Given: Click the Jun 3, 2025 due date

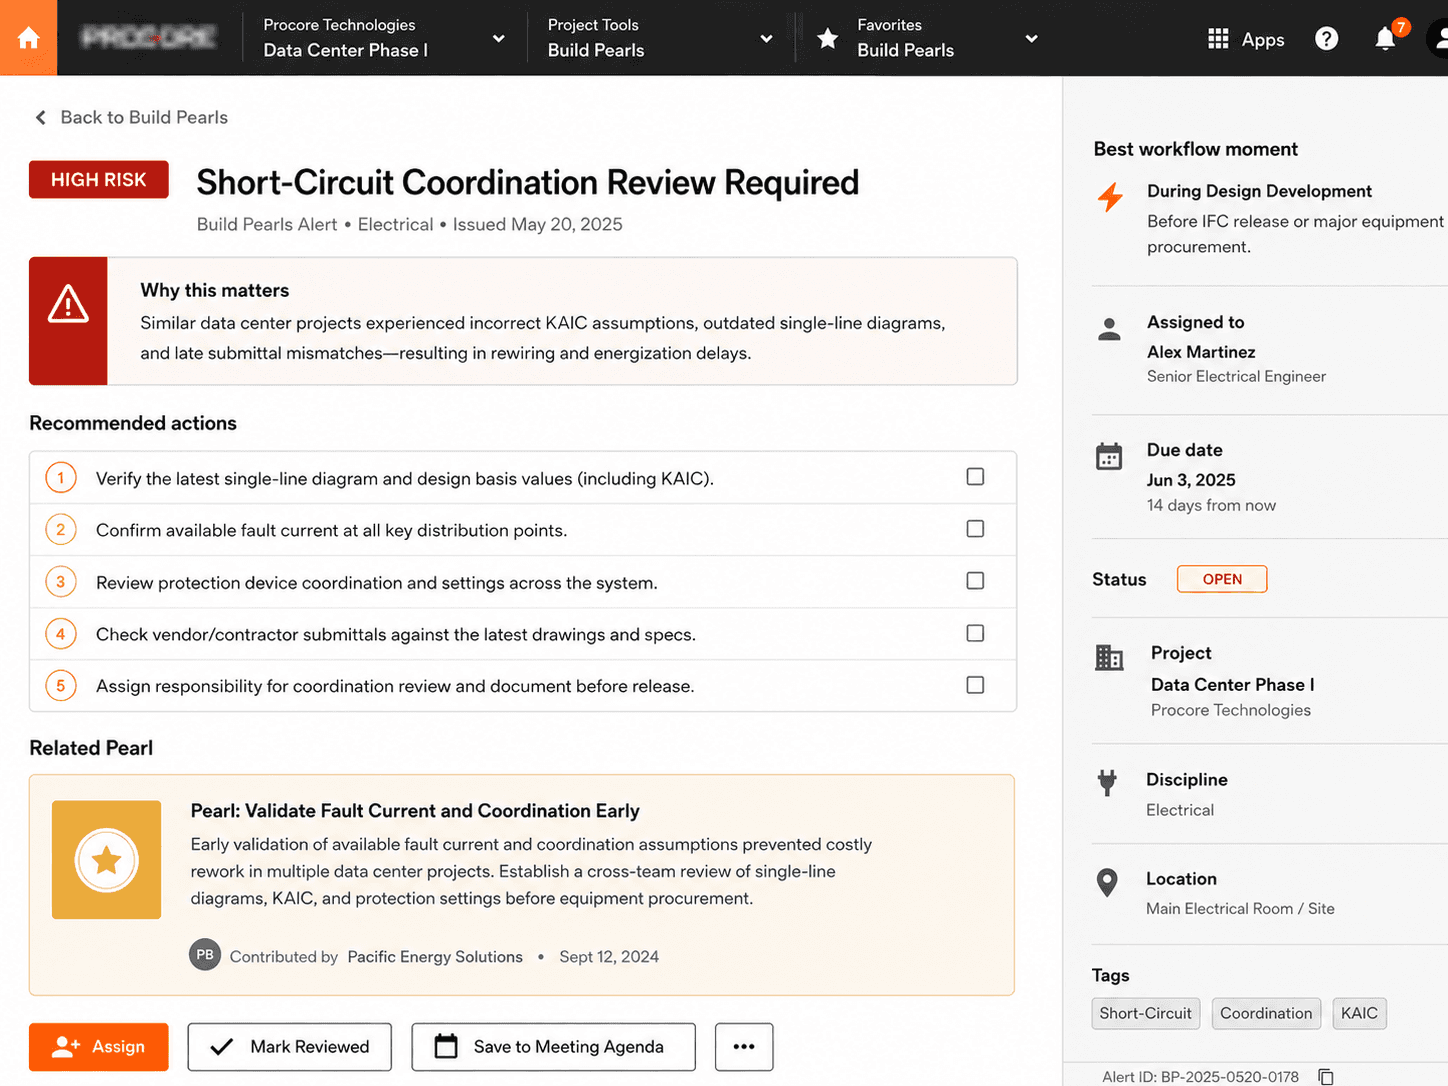Looking at the screenshot, I should click(1191, 480).
